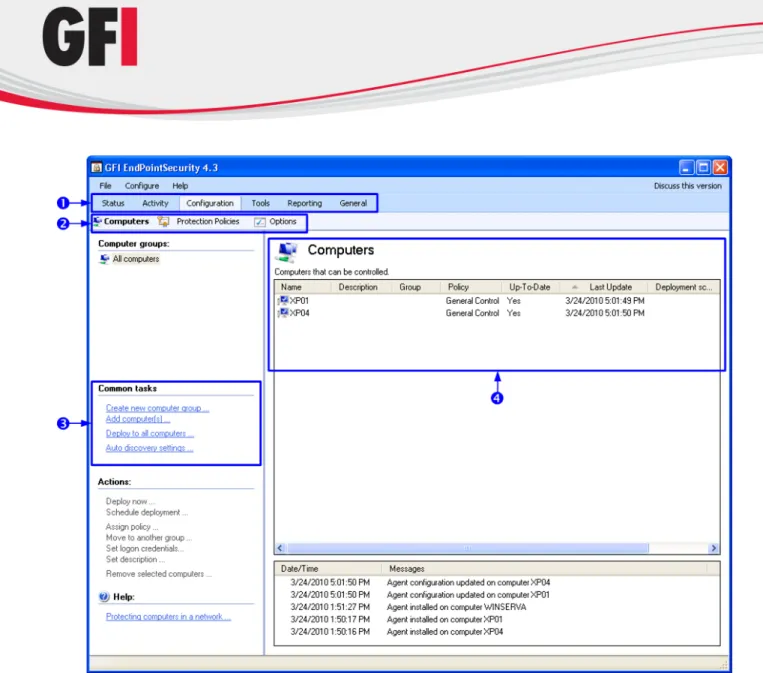Click Discuss this version link
Viewport: 763px width, 673px height.
687,186
